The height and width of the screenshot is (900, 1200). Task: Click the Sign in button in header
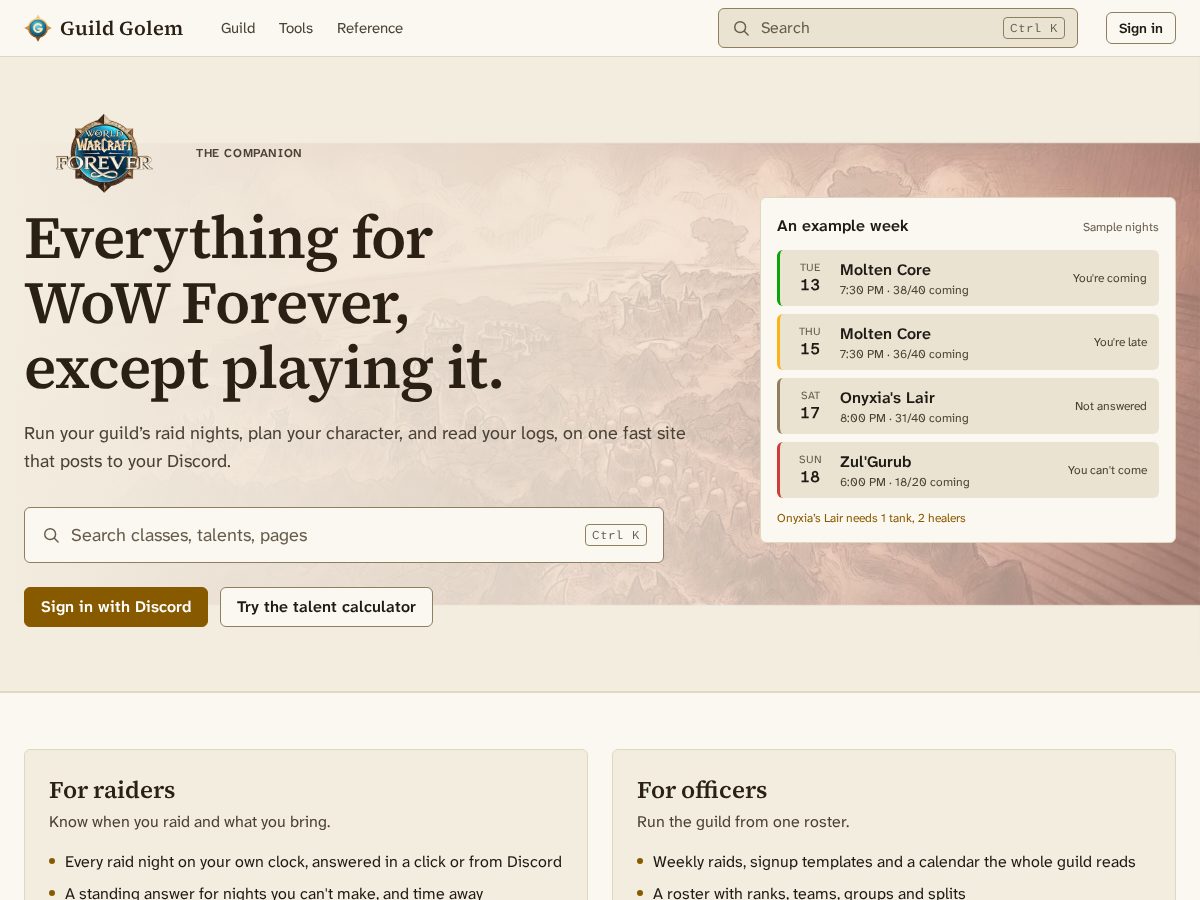tap(1141, 28)
